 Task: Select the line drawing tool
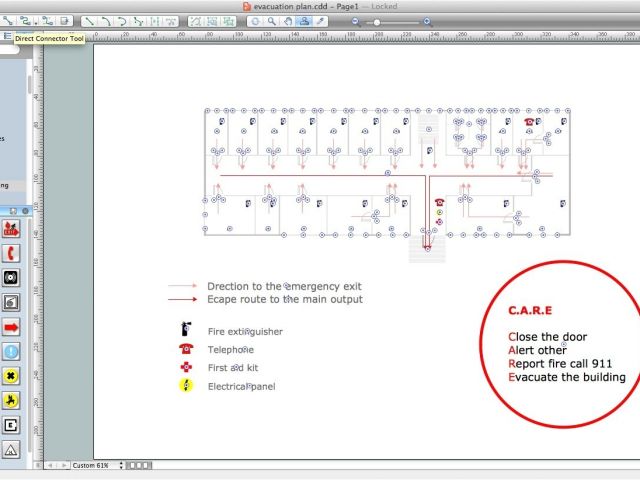point(89,20)
